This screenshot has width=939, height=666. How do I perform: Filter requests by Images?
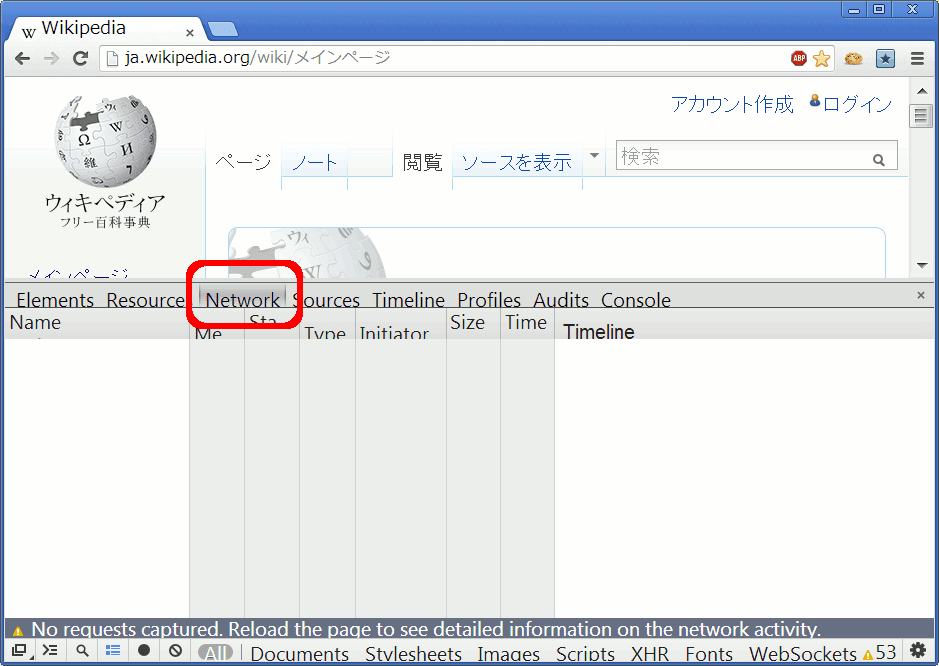508,654
